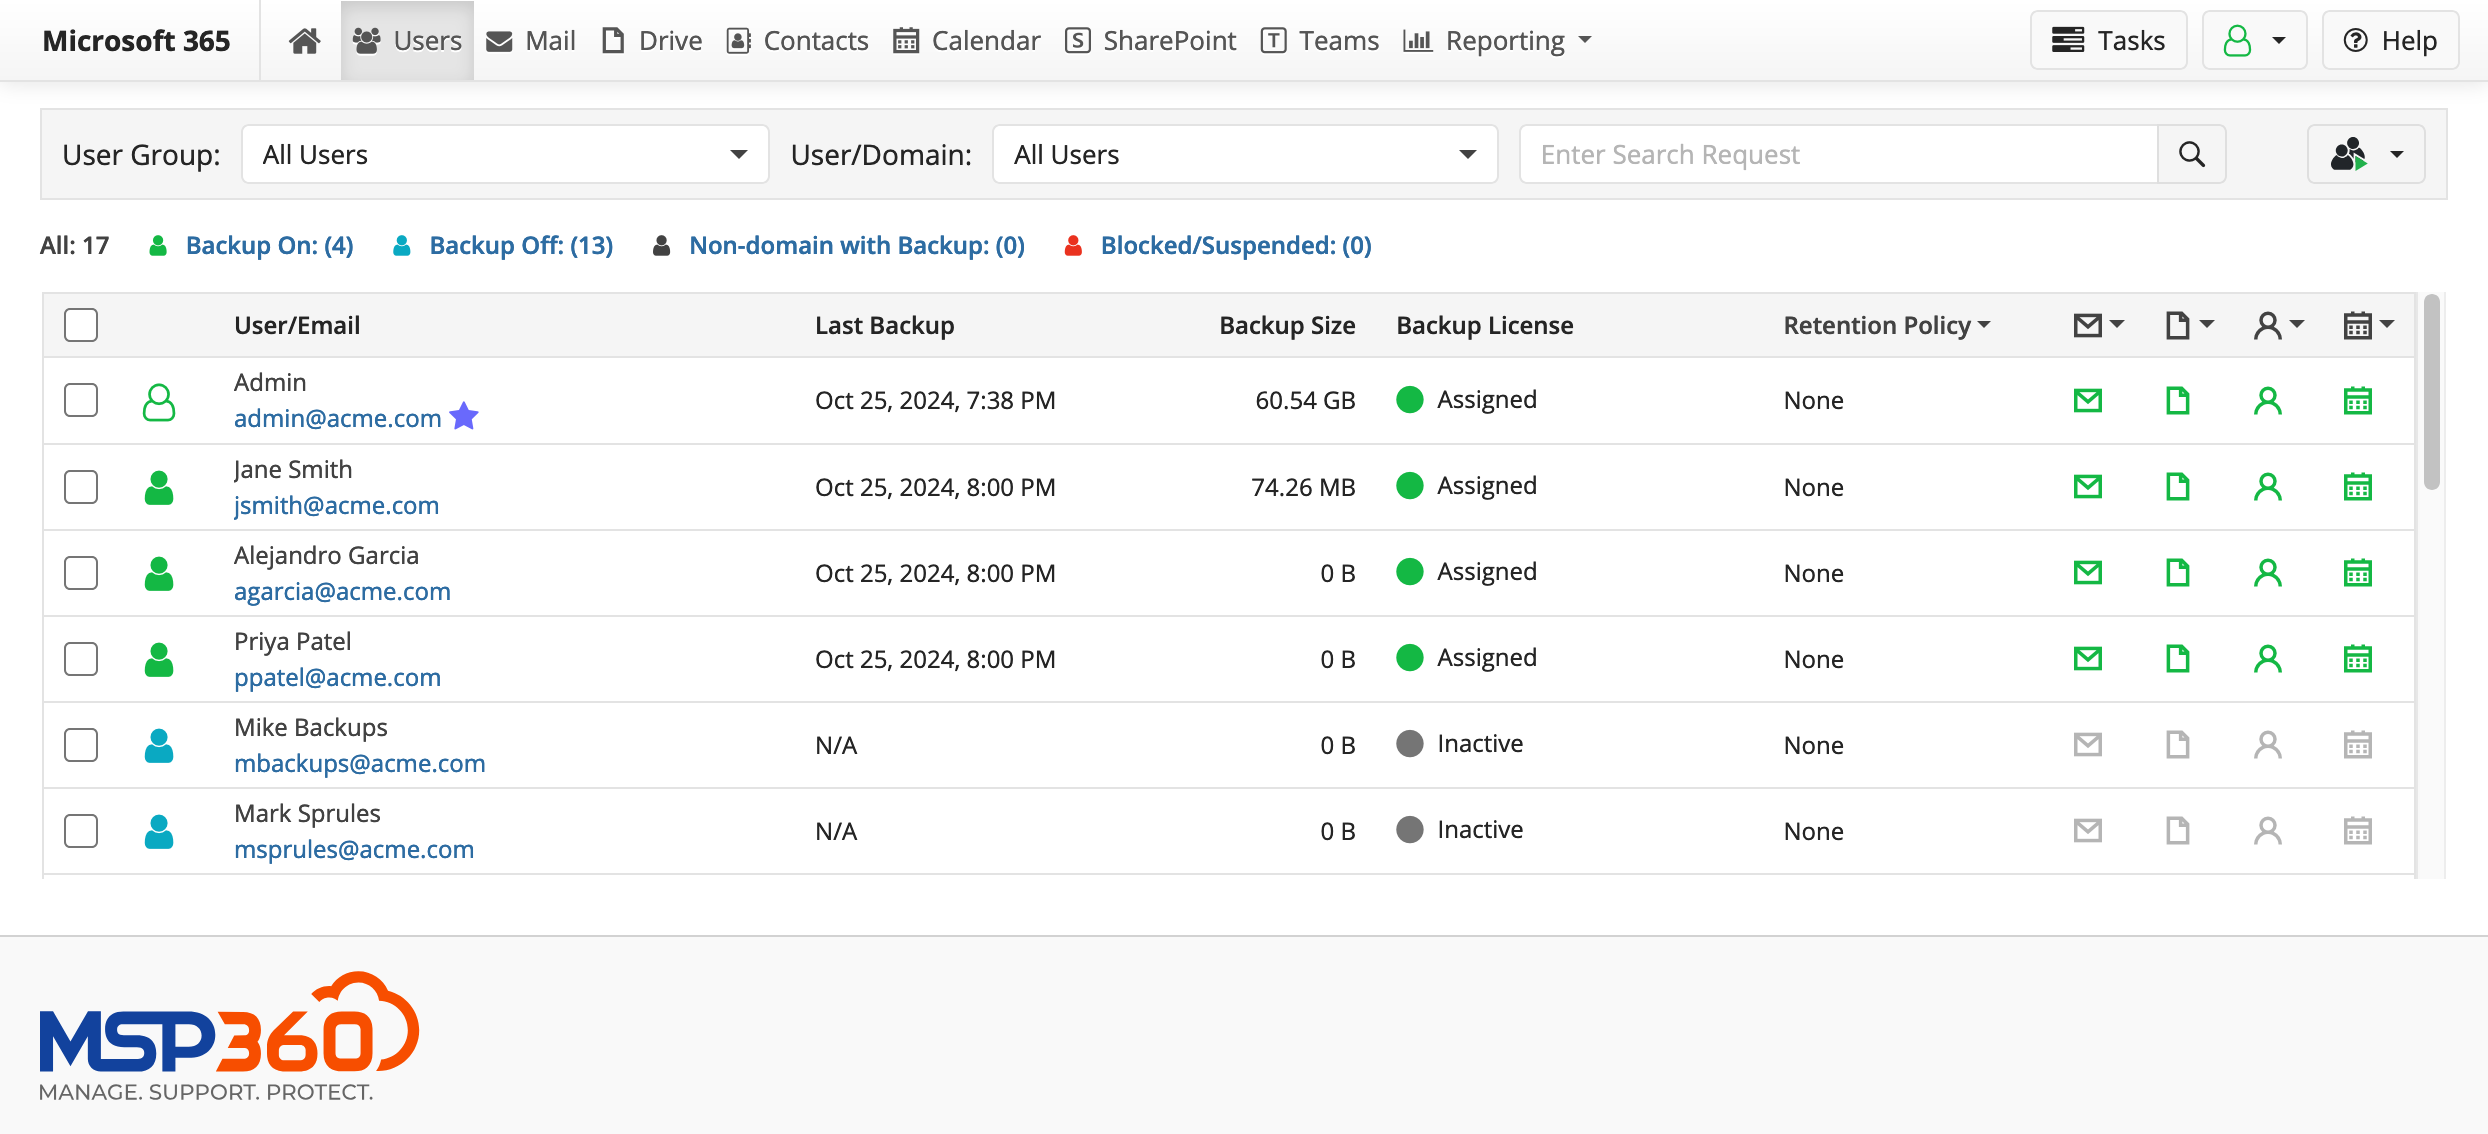The height and width of the screenshot is (1134, 2488).
Task: Open the Contacts tab
Action: 797,41
